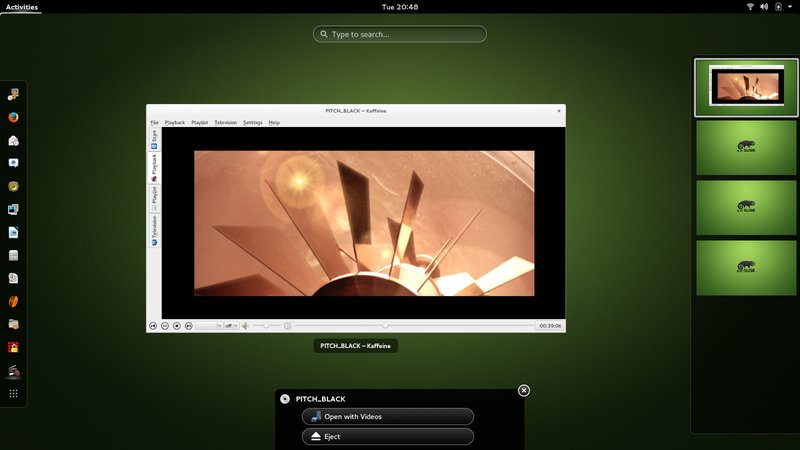The height and width of the screenshot is (450, 800).
Task: Dismiss the PITCH_BLACK notification
Action: [x=523, y=390]
